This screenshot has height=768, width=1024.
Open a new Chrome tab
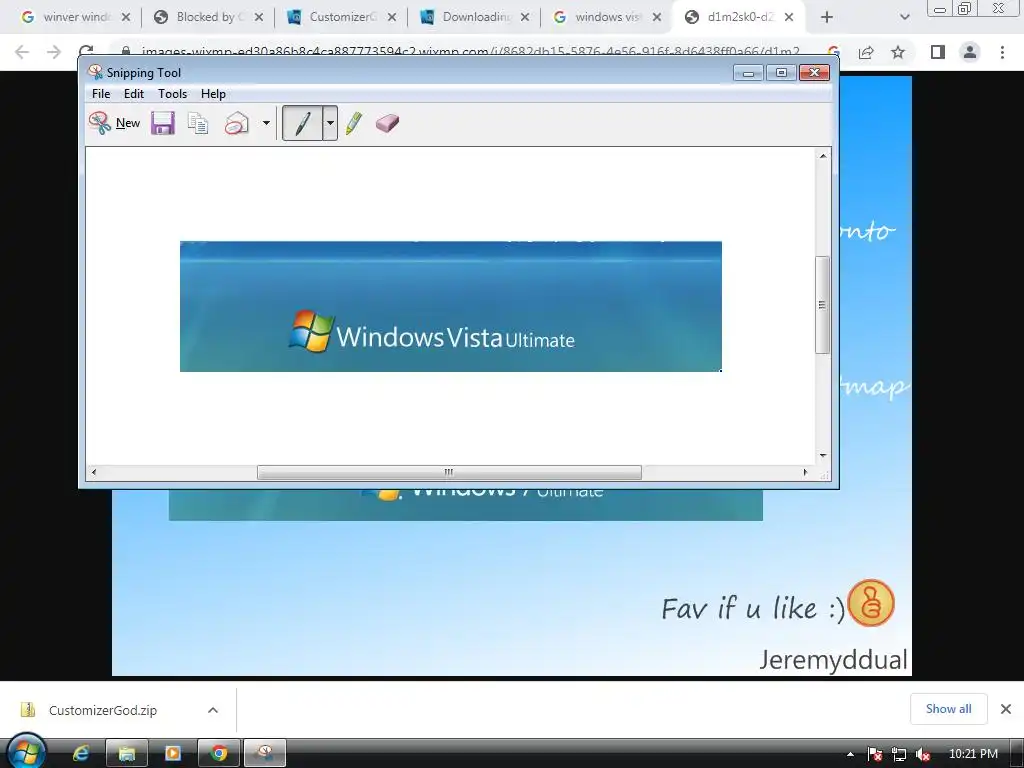(x=827, y=17)
